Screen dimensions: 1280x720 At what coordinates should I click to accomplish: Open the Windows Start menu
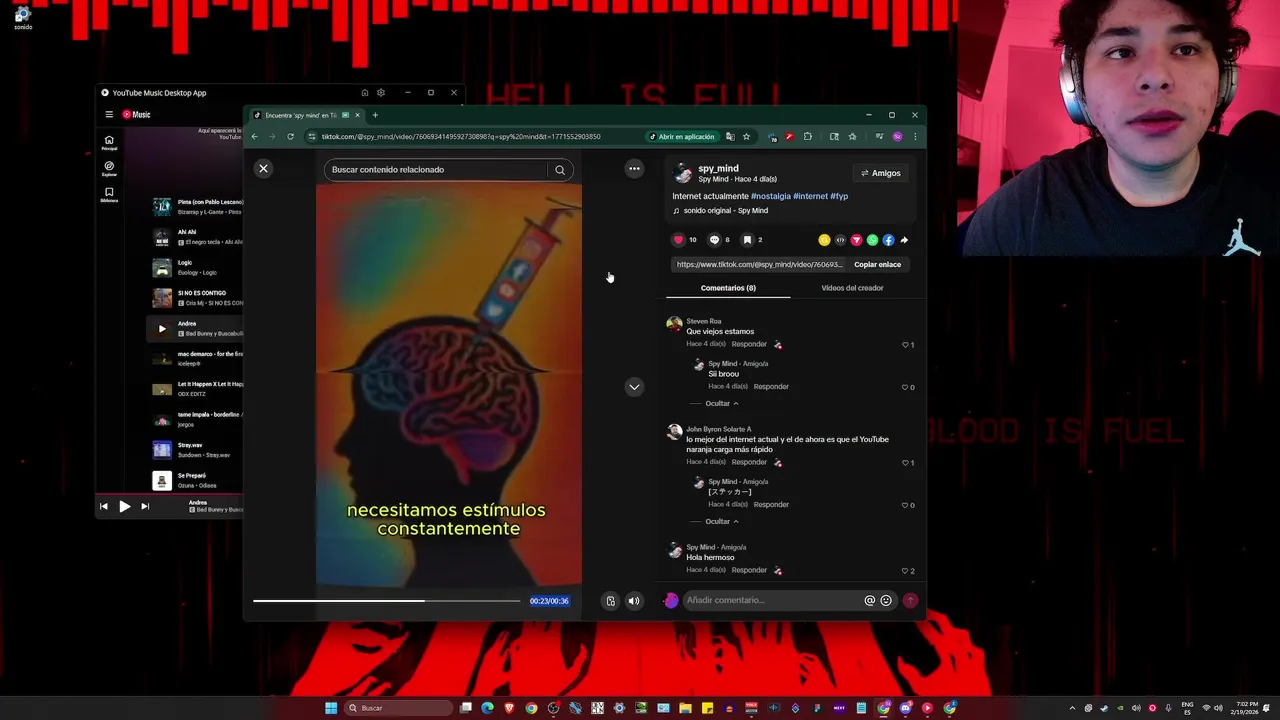click(331, 708)
